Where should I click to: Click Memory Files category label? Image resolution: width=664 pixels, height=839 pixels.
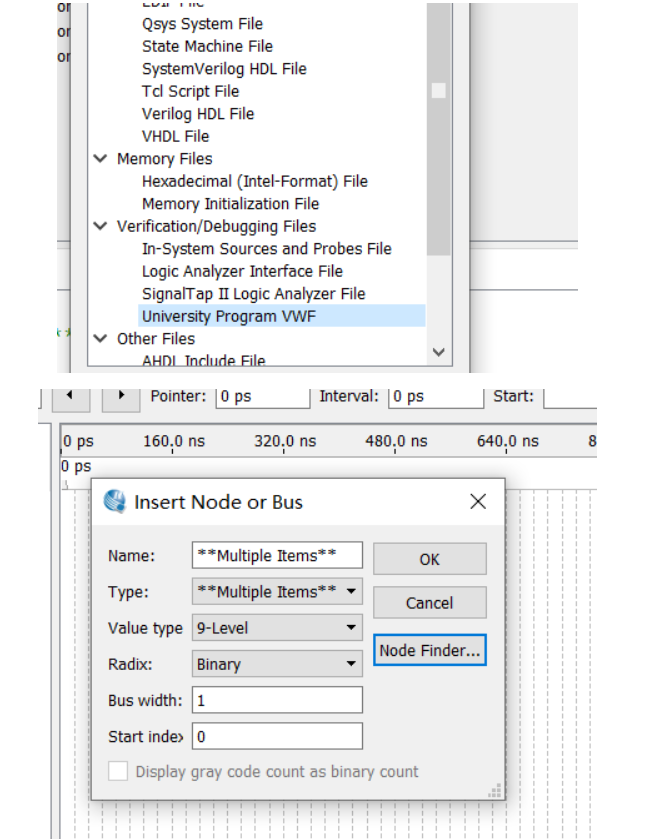click(x=165, y=159)
